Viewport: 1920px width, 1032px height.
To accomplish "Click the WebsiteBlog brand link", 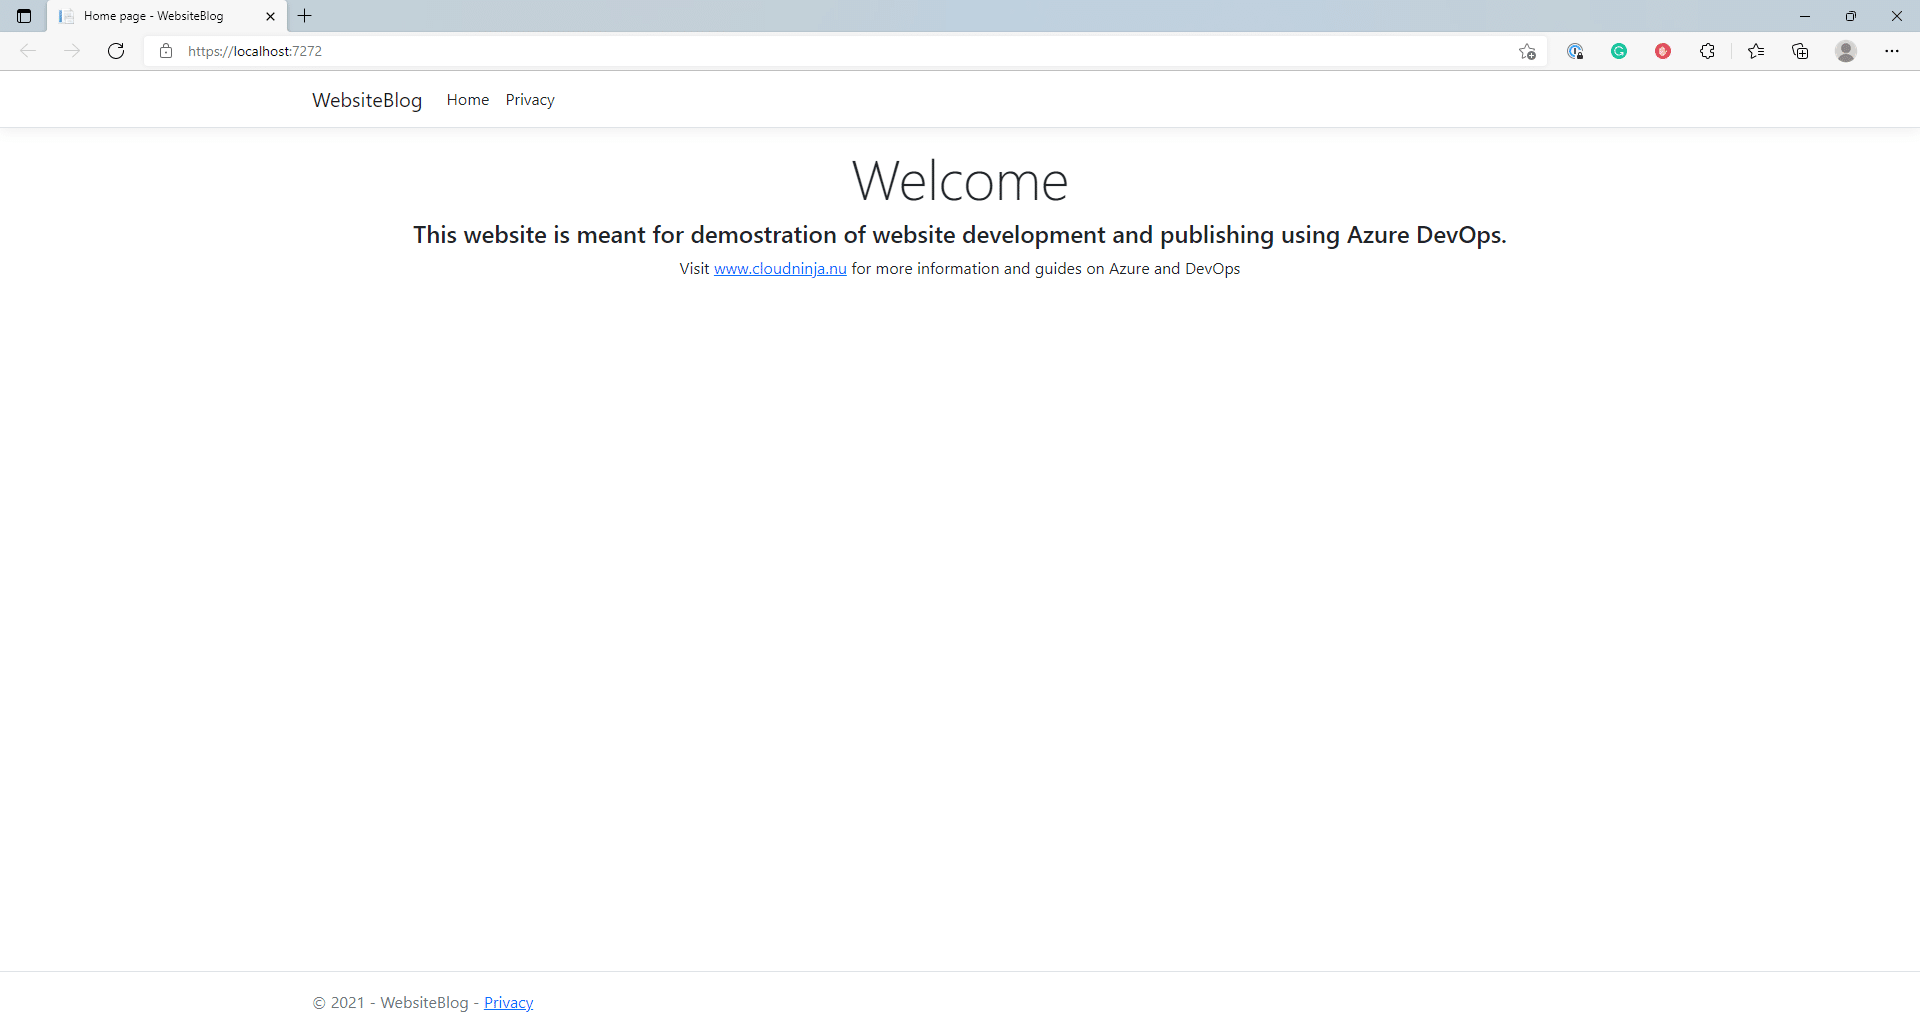I will (367, 100).
